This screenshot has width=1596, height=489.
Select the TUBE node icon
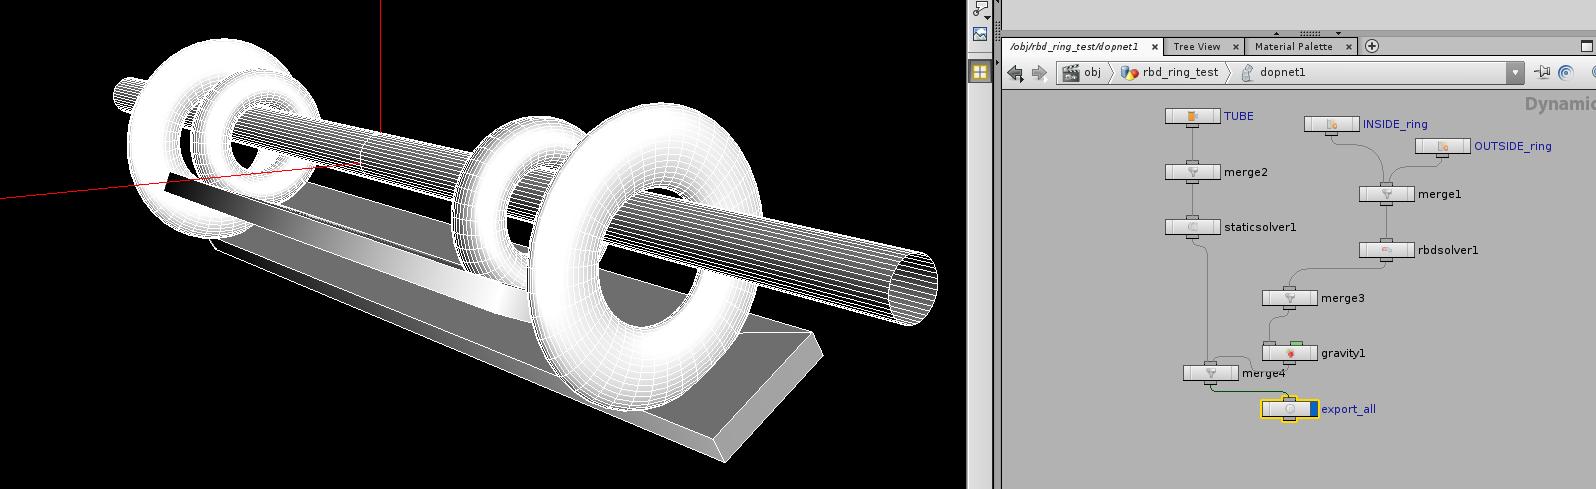coord(1192,117)
